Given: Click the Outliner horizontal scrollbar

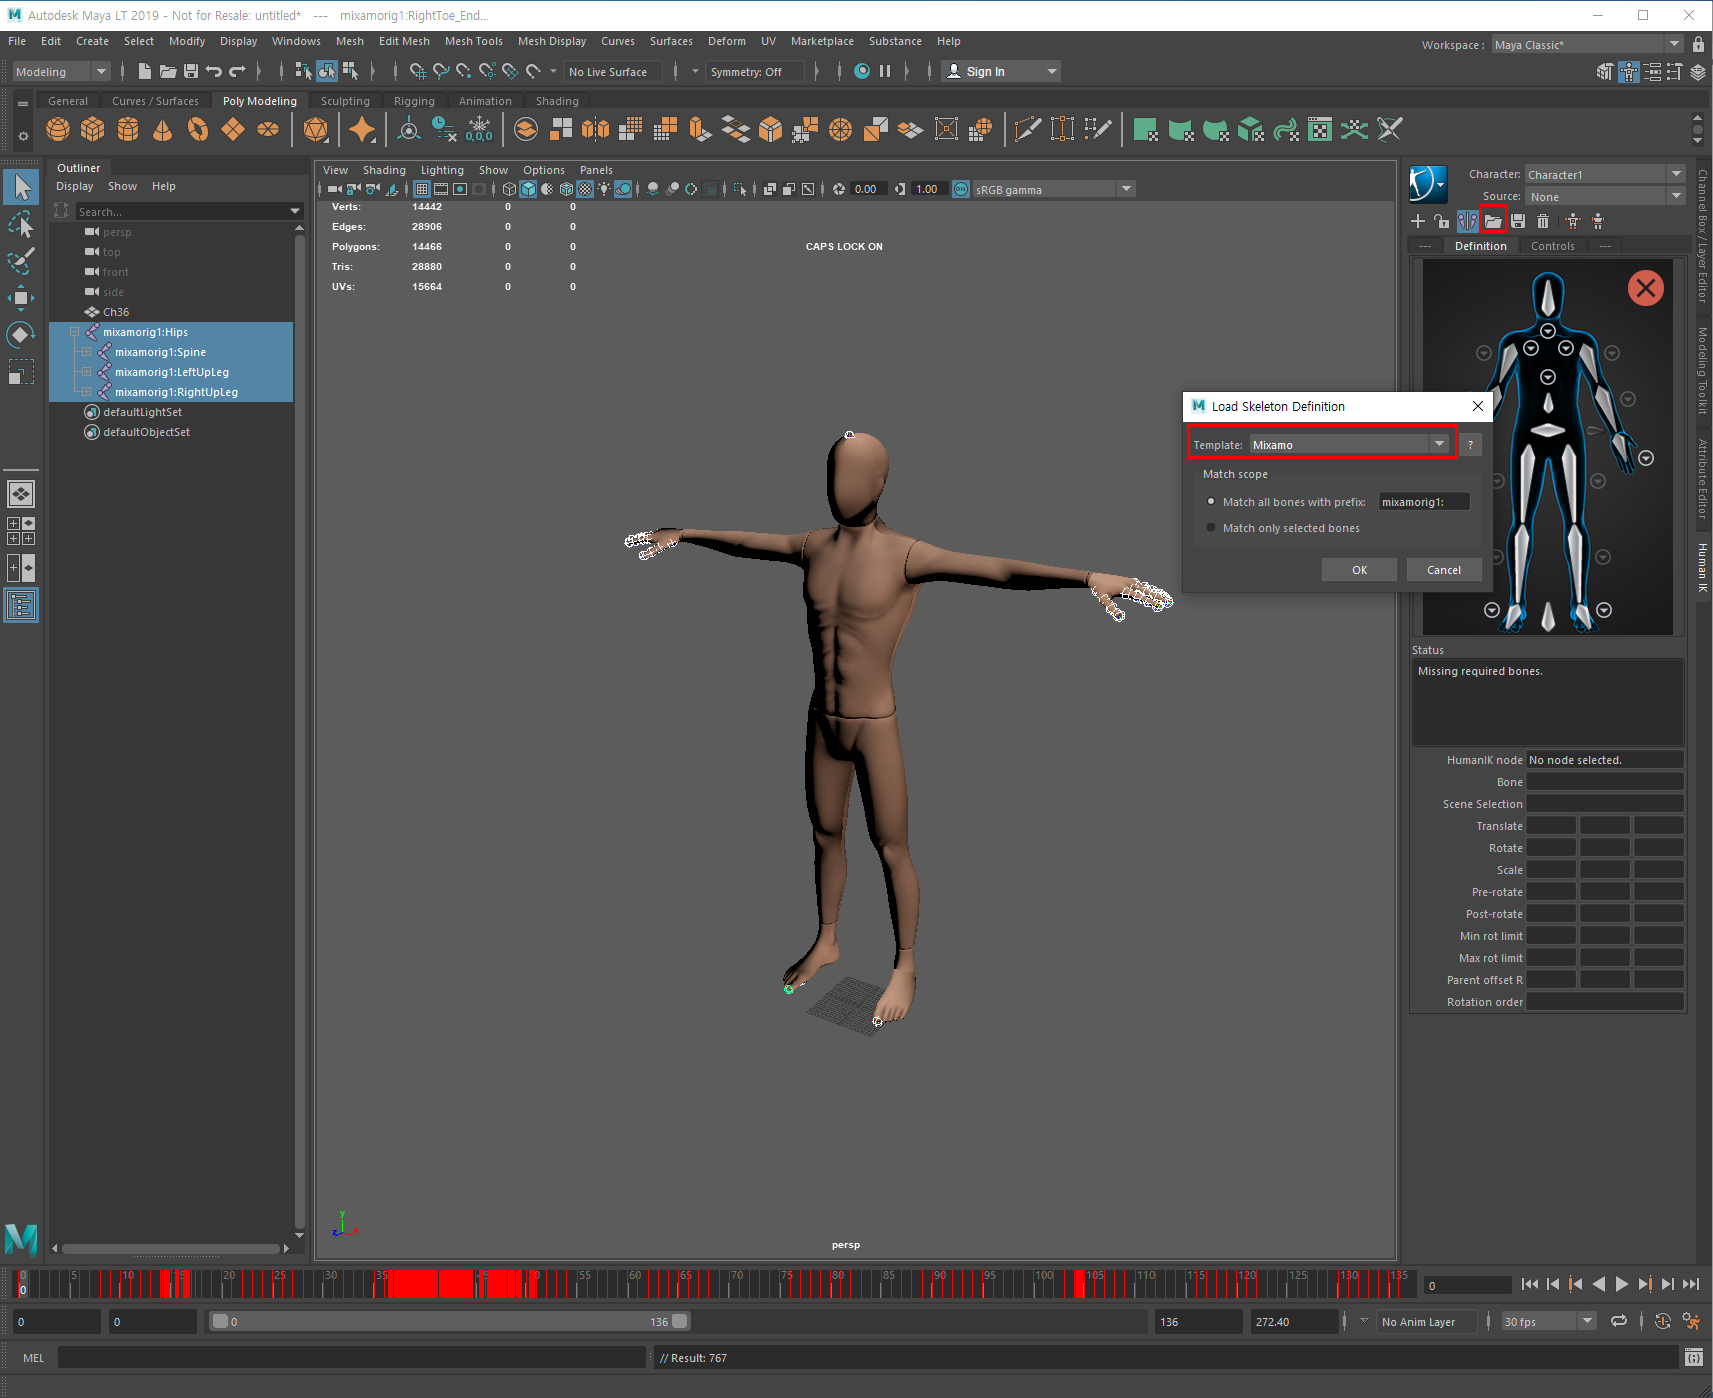Looking at the screenshot, I should coord(170,1248).
